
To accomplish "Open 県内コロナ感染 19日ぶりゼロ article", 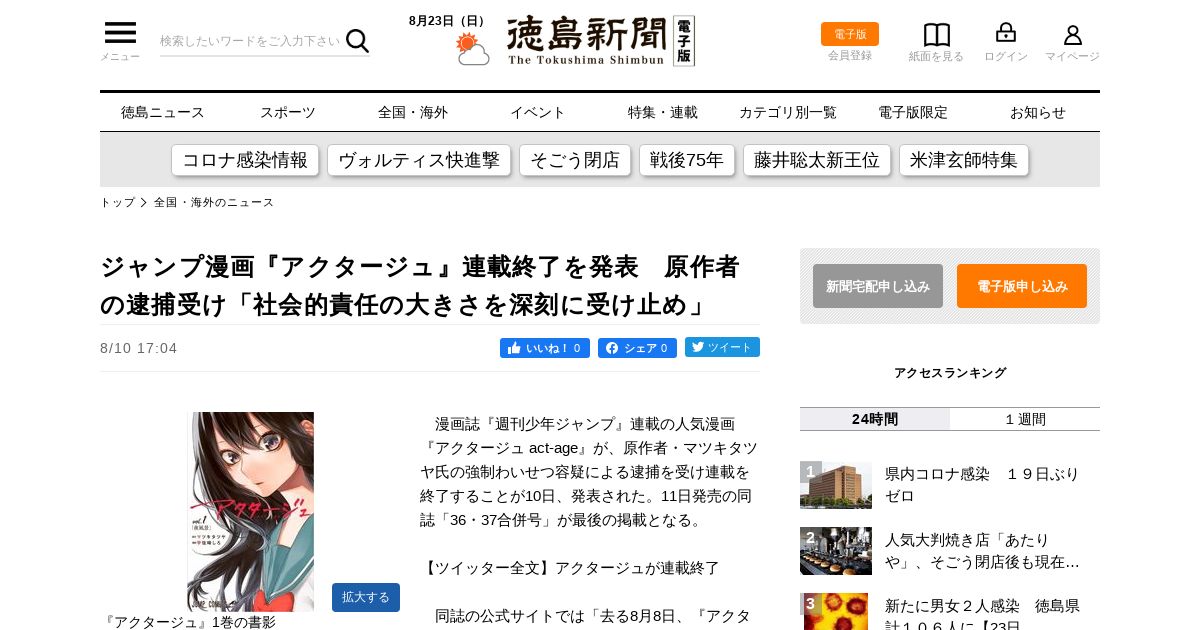I will click(982, 485).
